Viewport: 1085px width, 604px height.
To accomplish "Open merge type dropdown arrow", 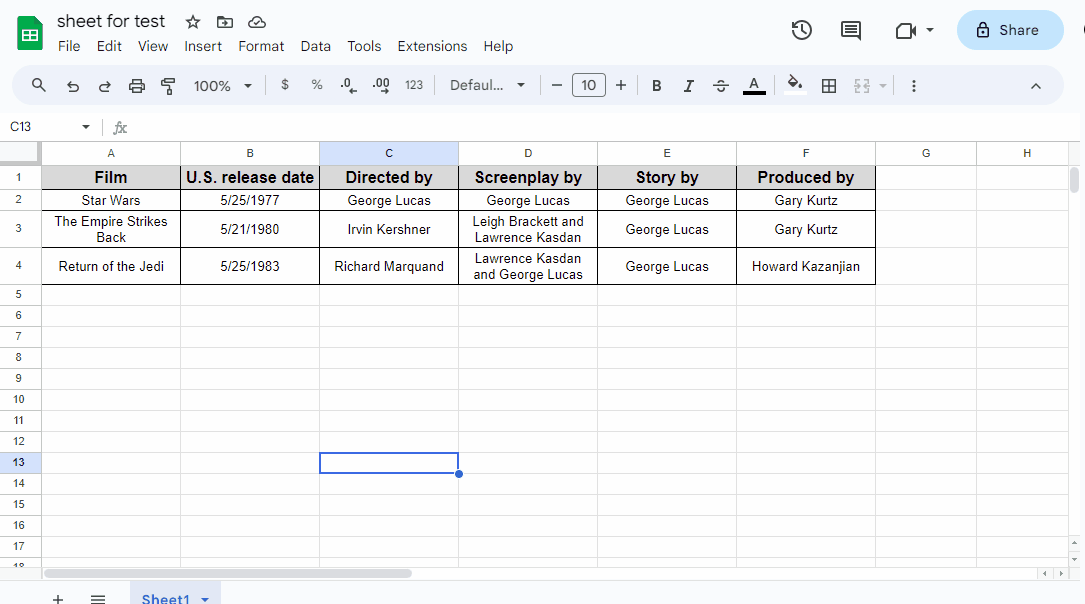I will (883, 86).
